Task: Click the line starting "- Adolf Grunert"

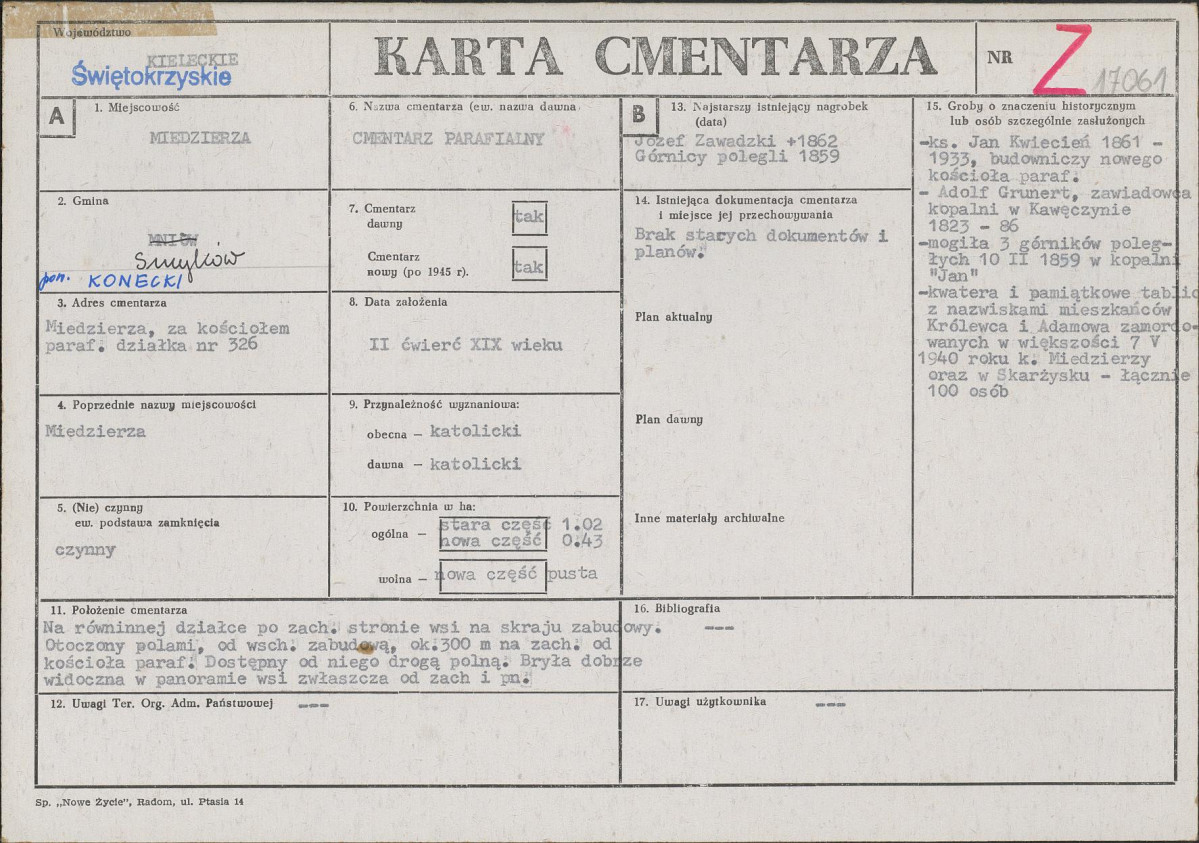Action: [1055, 193]
